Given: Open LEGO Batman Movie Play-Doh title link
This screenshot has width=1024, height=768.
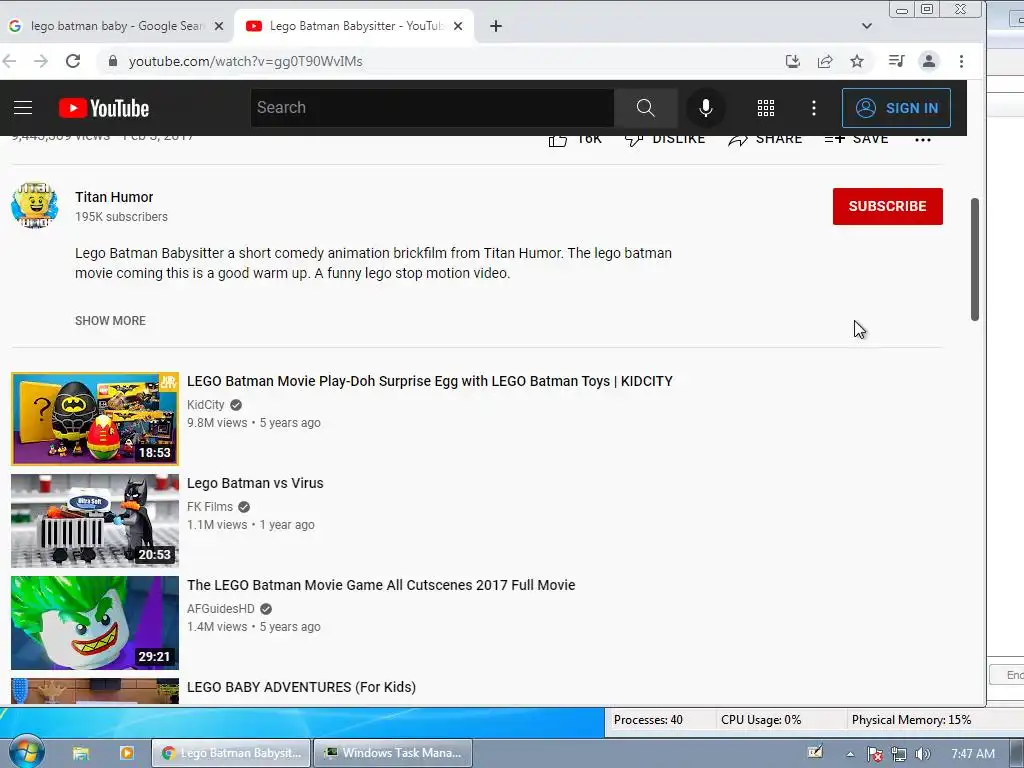Looking at the screenshot, I should 430,381.
